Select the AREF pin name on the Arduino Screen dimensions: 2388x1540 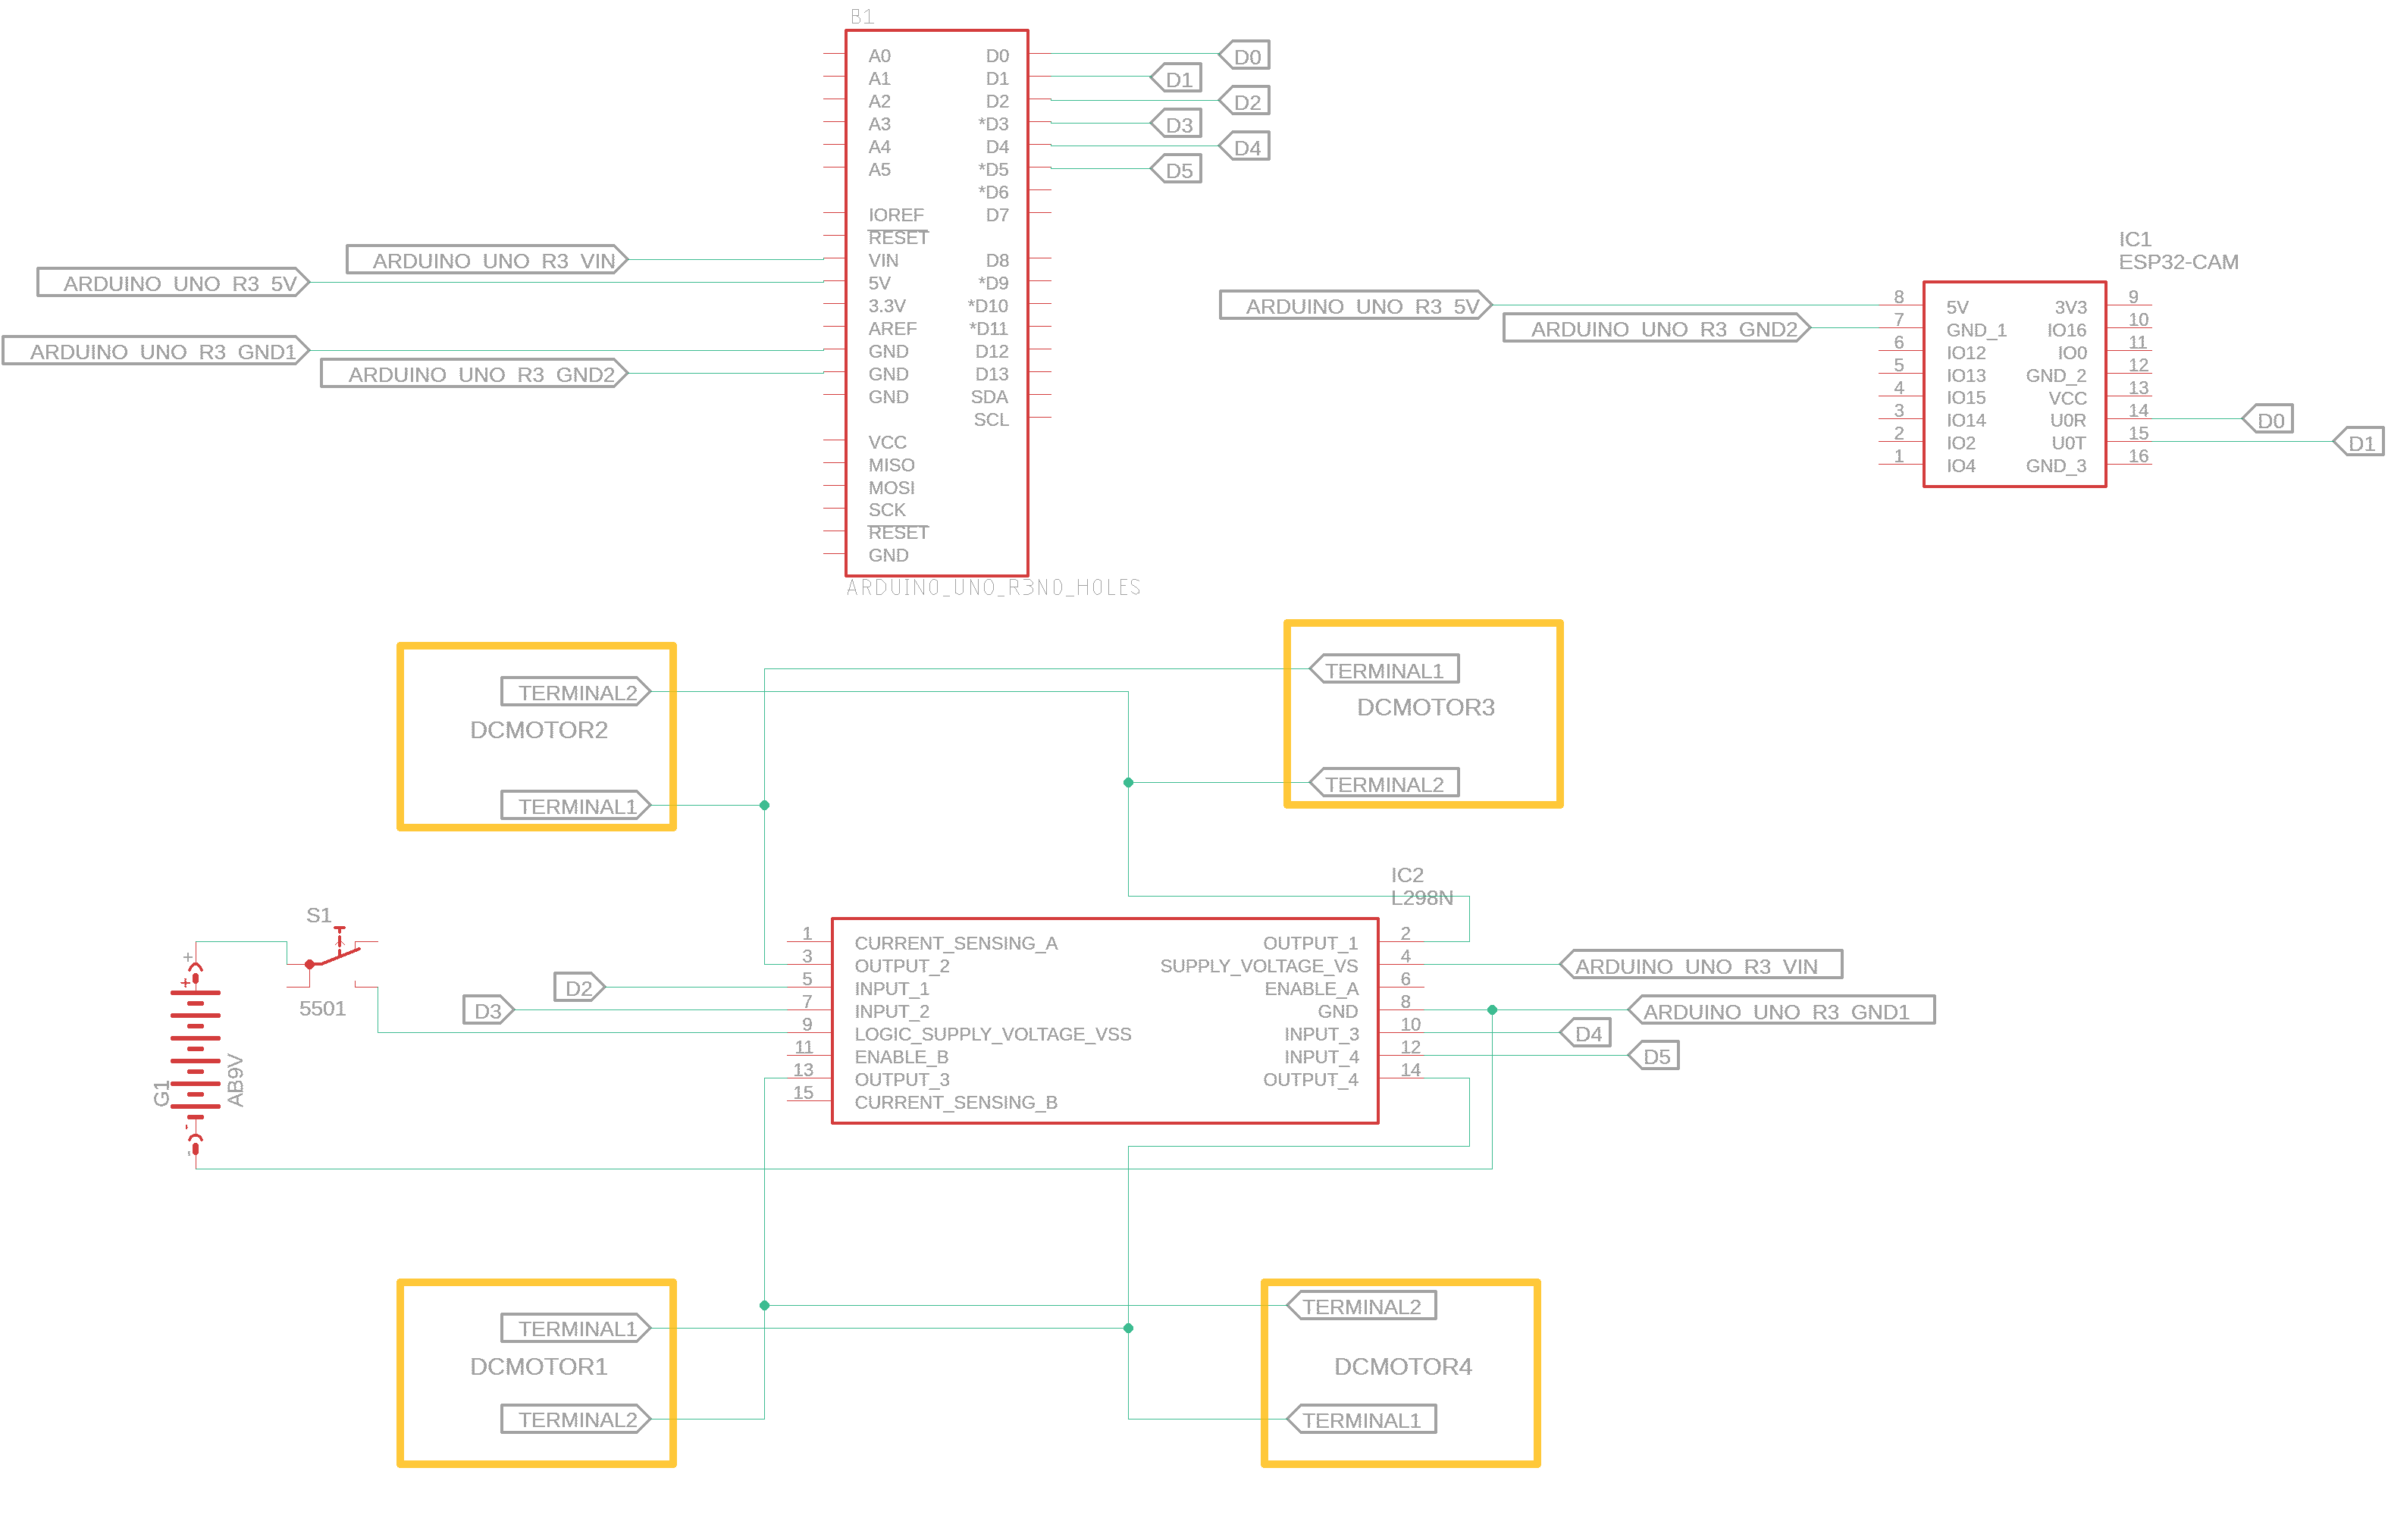(892, 329)
